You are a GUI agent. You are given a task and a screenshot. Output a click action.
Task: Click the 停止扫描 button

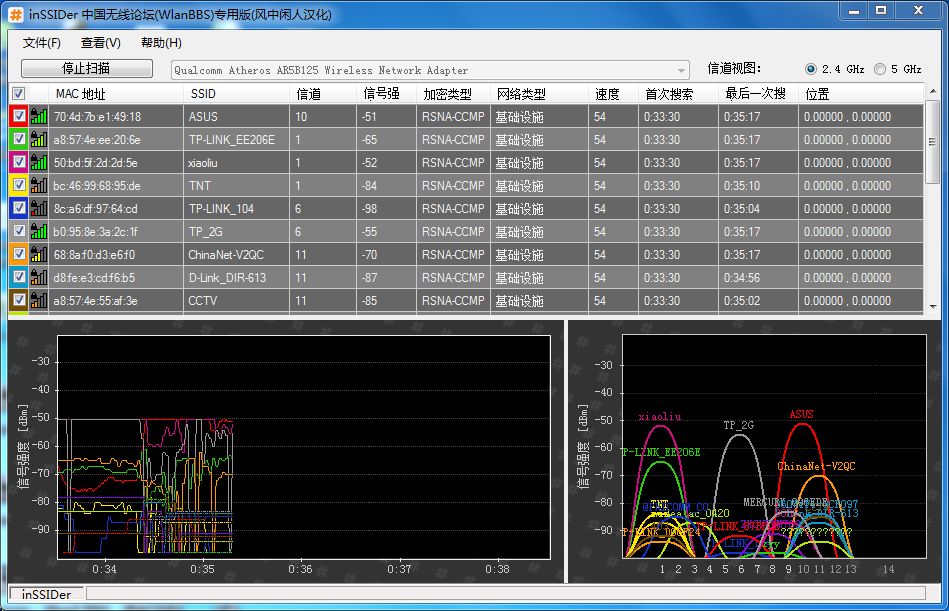point(87,68)
